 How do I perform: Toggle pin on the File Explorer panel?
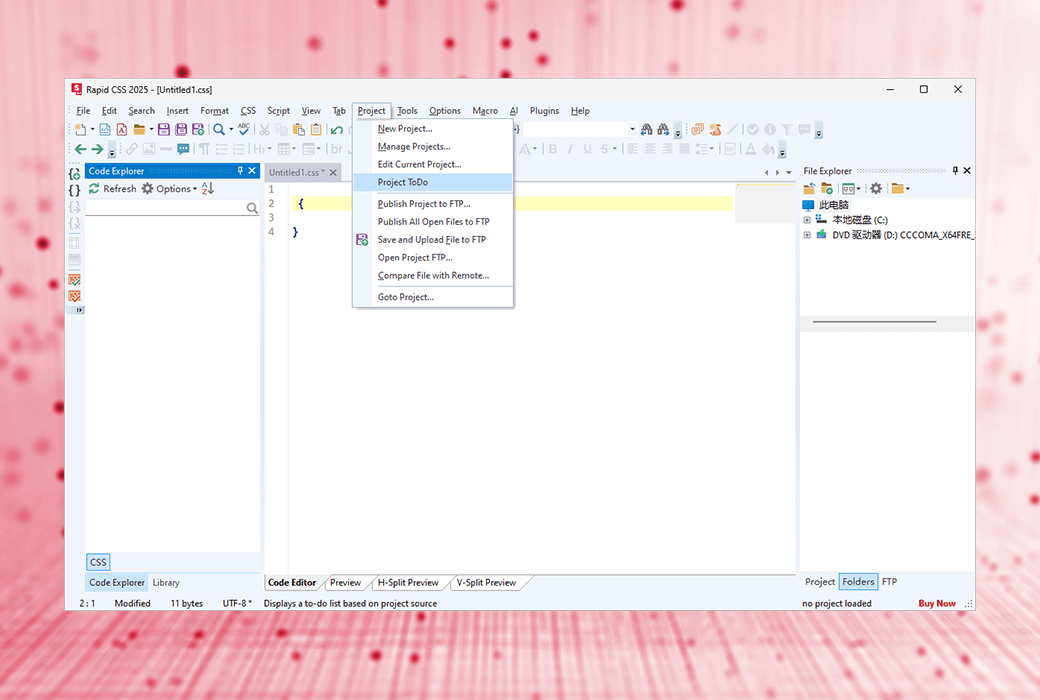click(x=955, y=171)
